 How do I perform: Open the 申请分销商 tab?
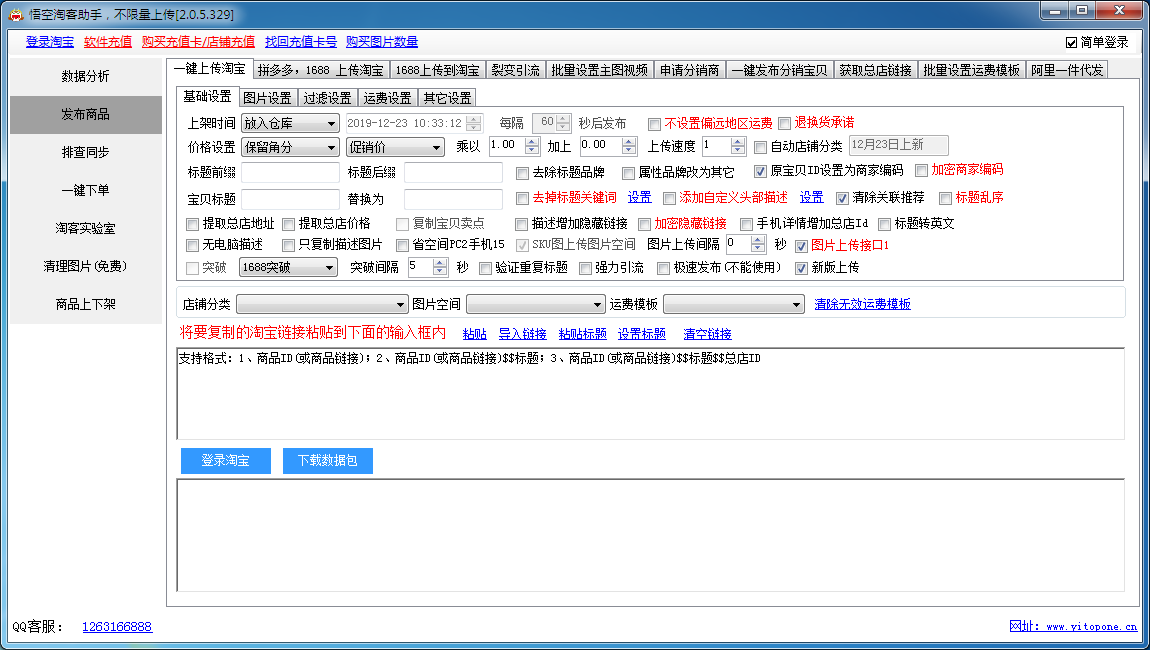coord(689,70)
